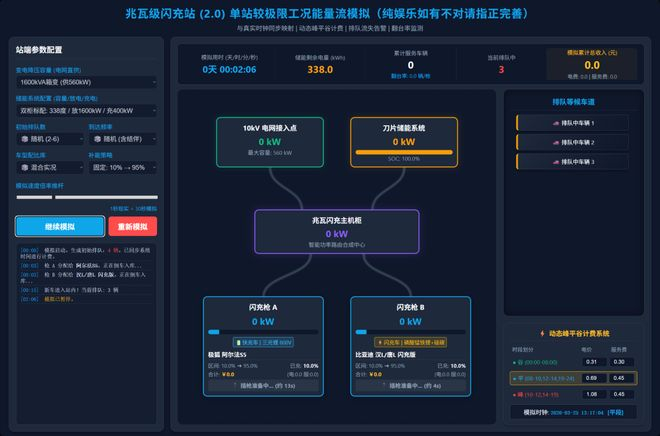Click the 平 period service fee field 0.45
This screenshot has height=436, width=660.
(619, 378)
